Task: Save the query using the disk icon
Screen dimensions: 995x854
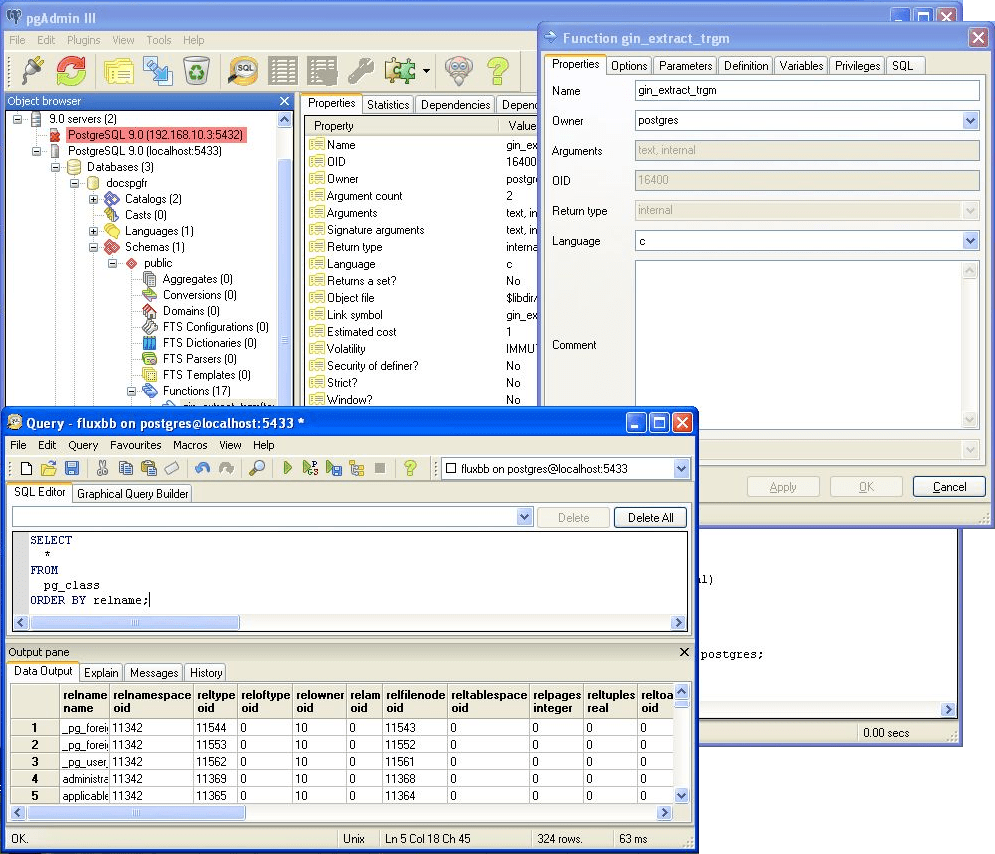Action: pos(72,466)
